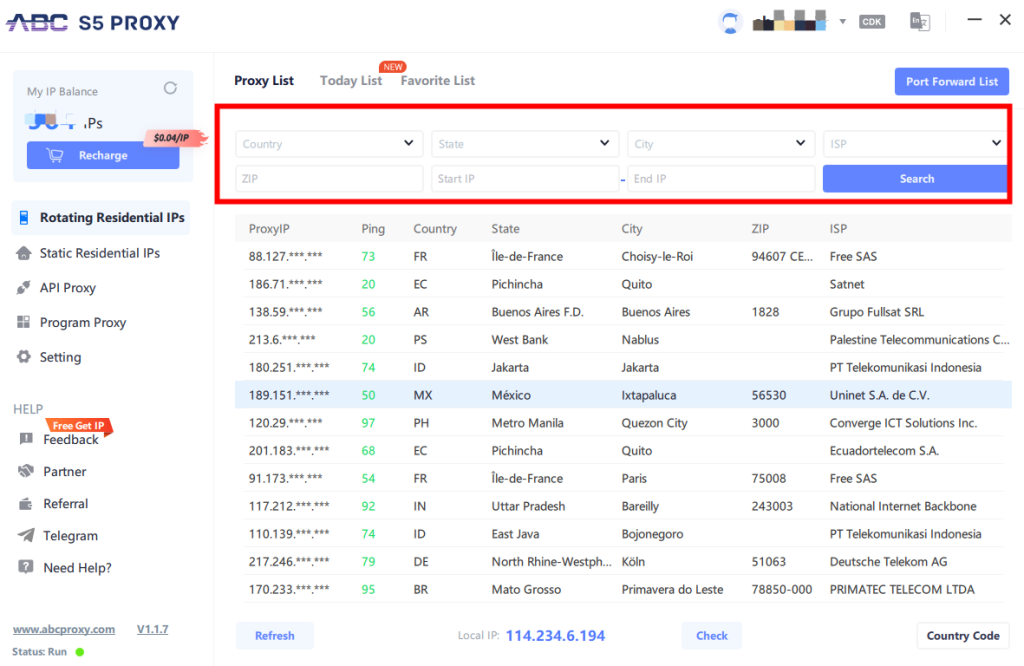Click the Program Proxy grid icon
The image size is (1024, 666).
pyautogui.click(x=24, y=322)
